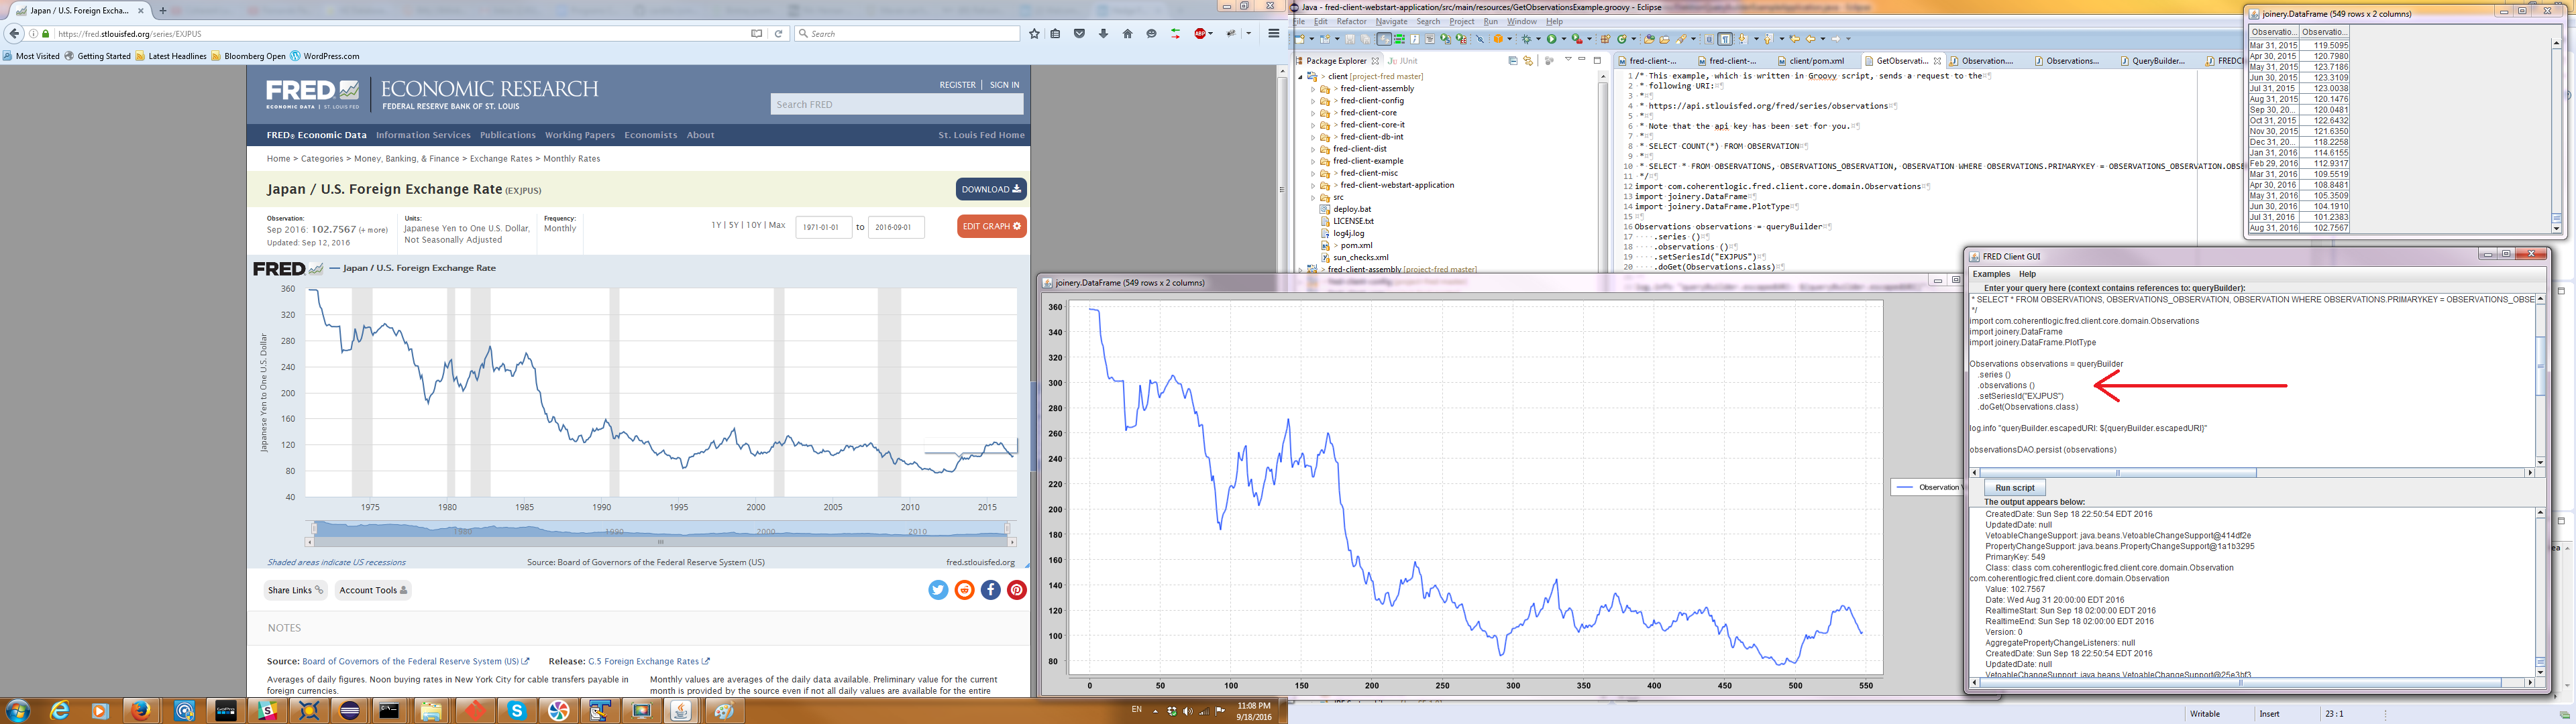
Task: Click DOWNLOAD button on FRED page
Action: click(991, 189)
